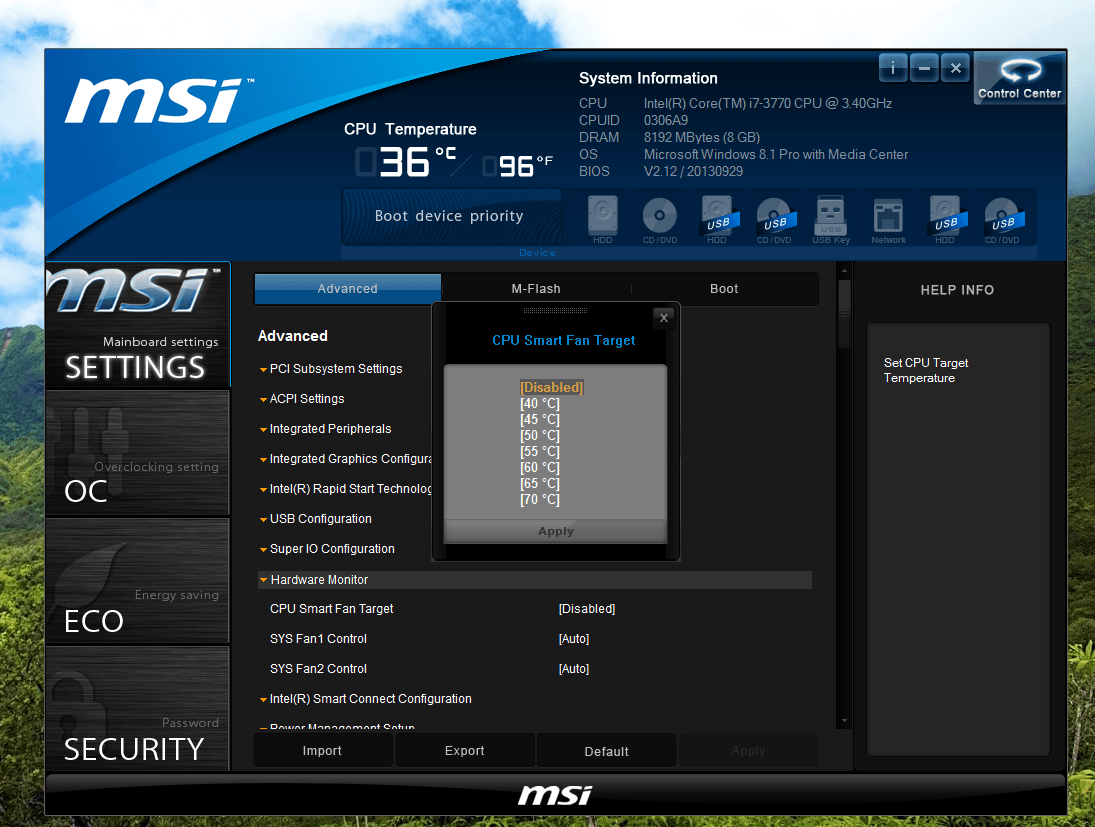Image resolution: width=1095 pixels, height=827 pixels.
Task: Click Apply in the fan target popup
Action: [556, 531]
